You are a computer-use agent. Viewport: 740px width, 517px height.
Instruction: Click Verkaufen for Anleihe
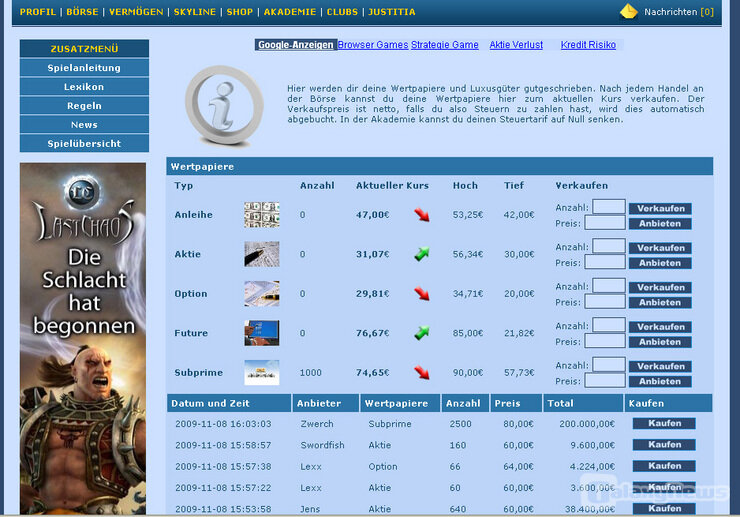pyautogui.click(x=661, y=208)
